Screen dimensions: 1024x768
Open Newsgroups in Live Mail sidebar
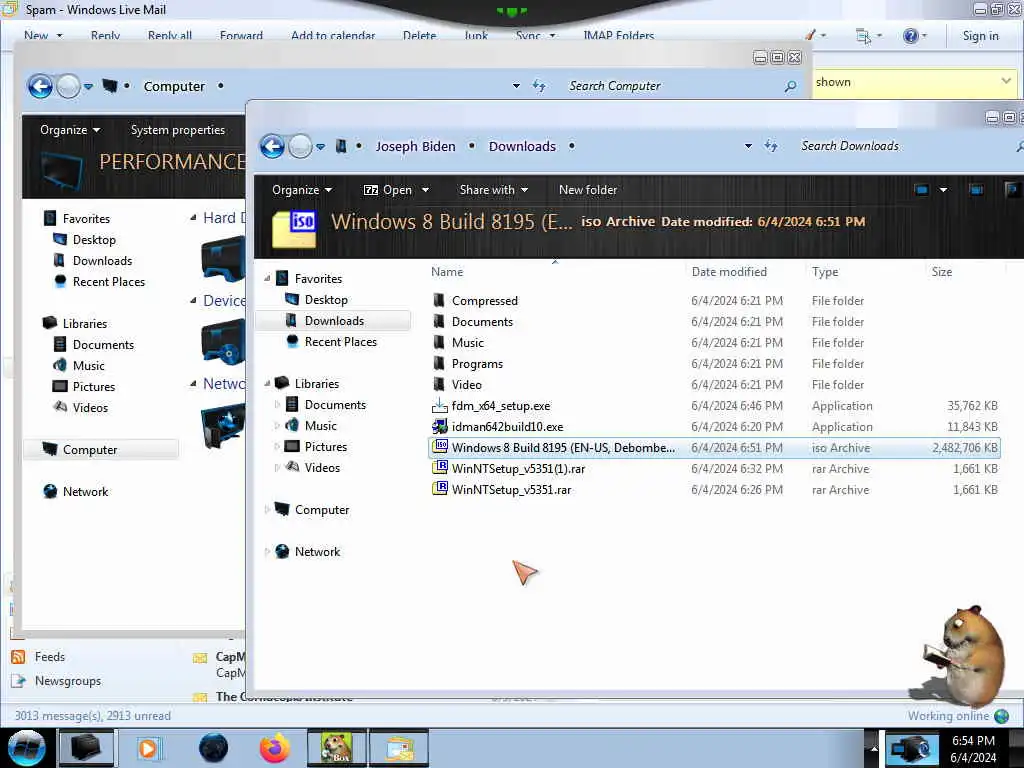(x=68, y=680)
